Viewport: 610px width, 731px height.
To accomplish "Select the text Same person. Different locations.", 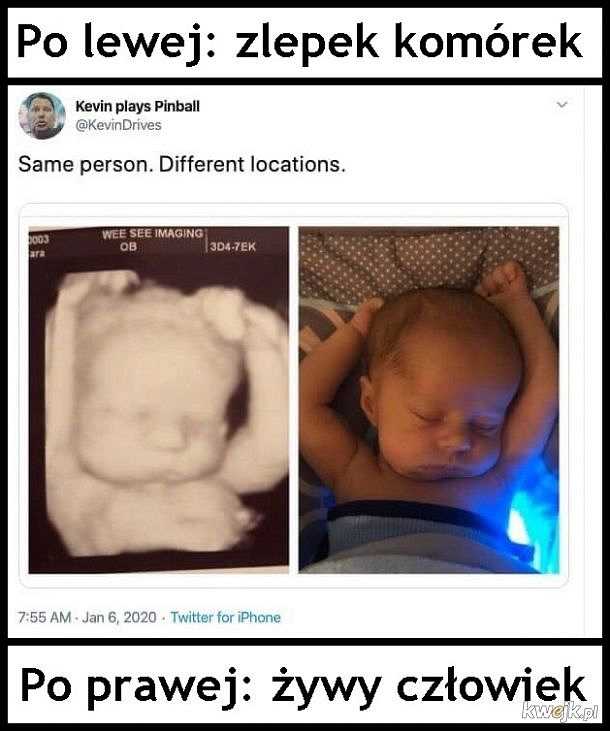I will (x=182, y=165).
